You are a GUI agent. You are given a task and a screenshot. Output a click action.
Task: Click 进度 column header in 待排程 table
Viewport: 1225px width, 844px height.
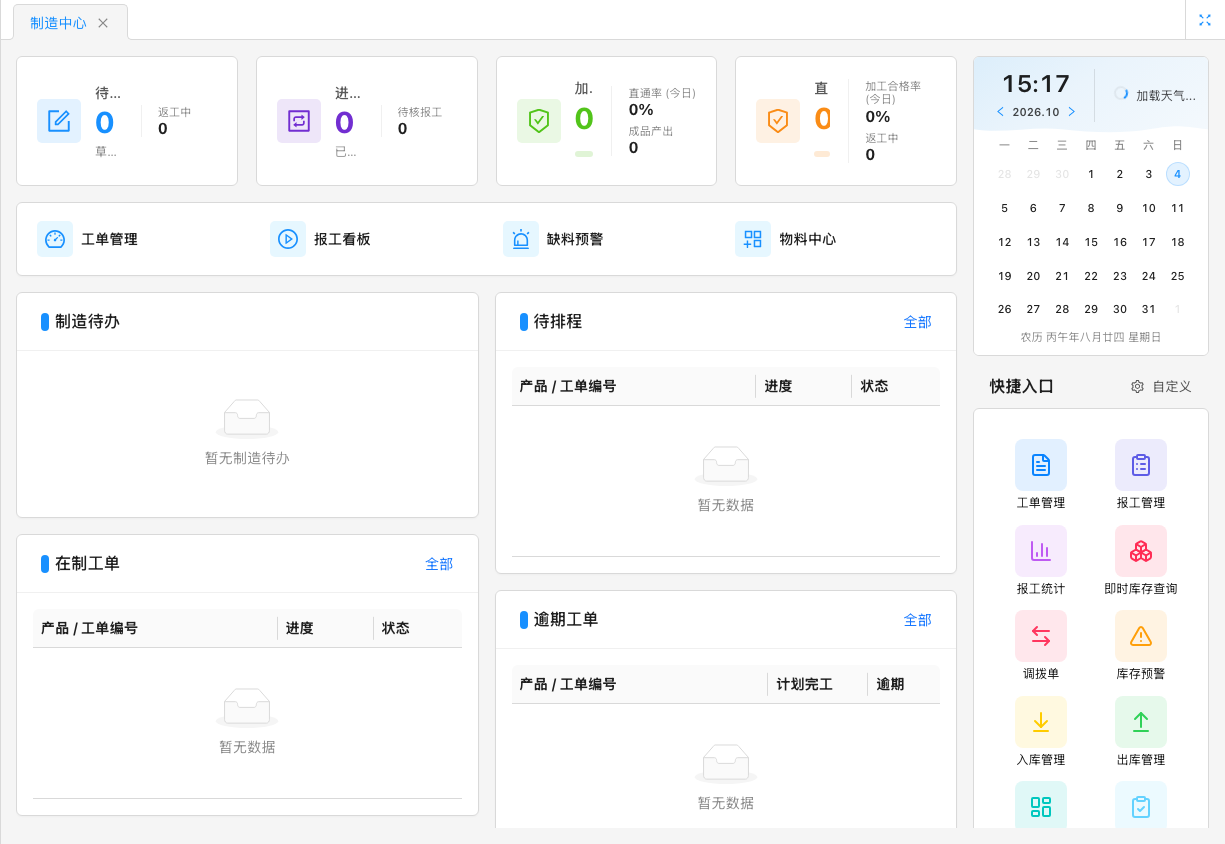tap(778, 386)
